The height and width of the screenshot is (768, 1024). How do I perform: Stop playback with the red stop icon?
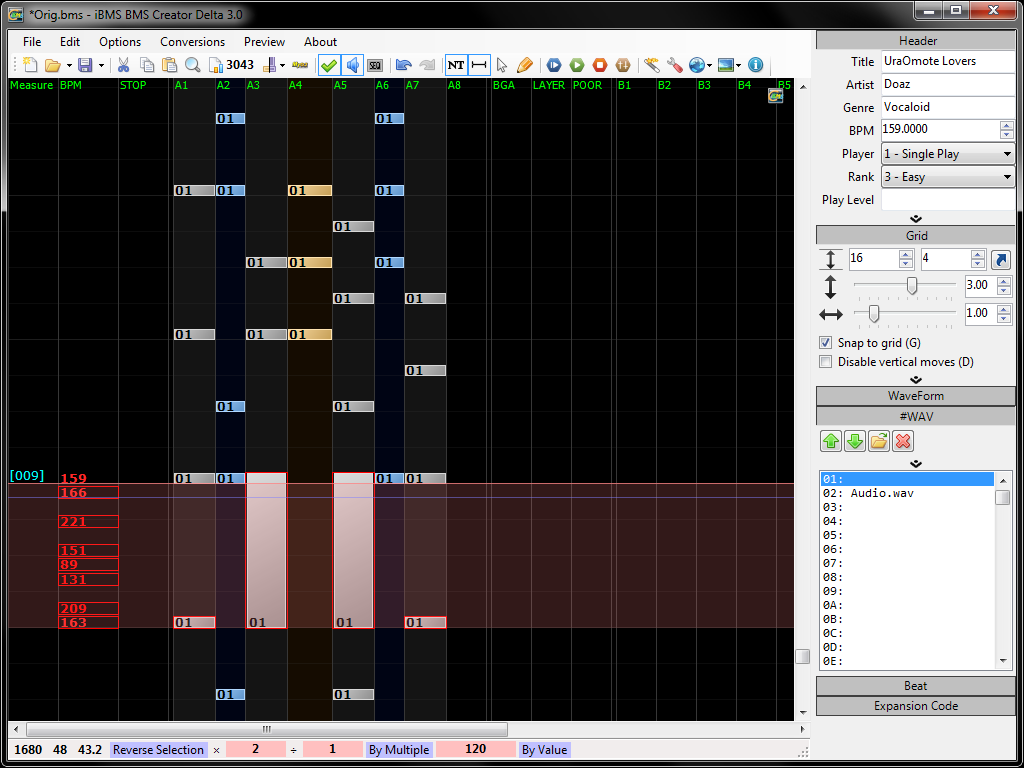click(x=599, y=64)
